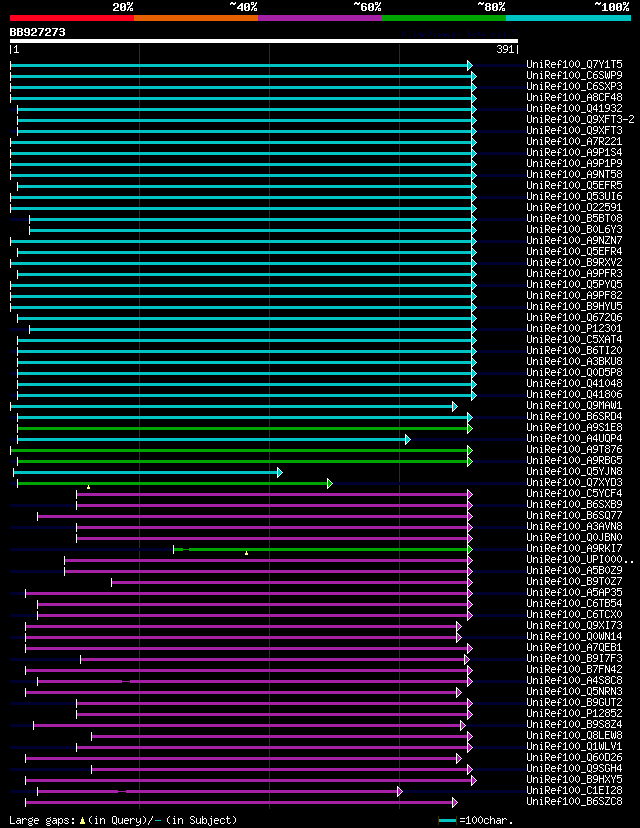Click the green UniRef100_A9RKI7 alignment bar
Screen dimensions: 640x828
323,550
